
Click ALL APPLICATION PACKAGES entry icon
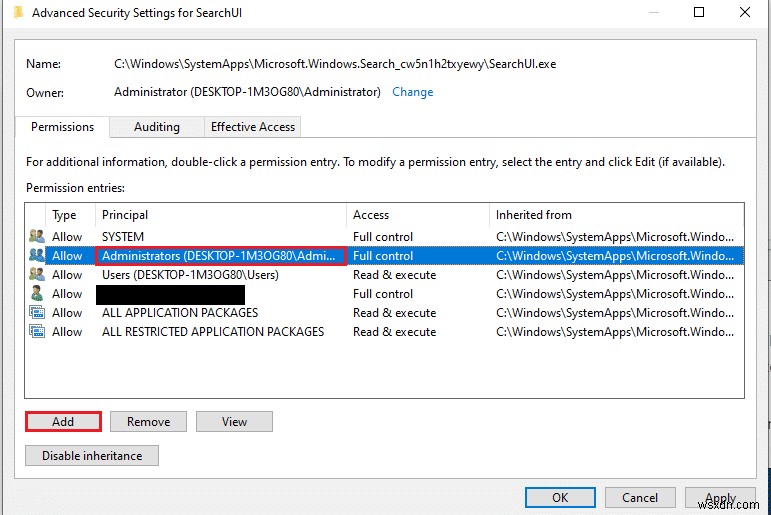coord(37,313)
